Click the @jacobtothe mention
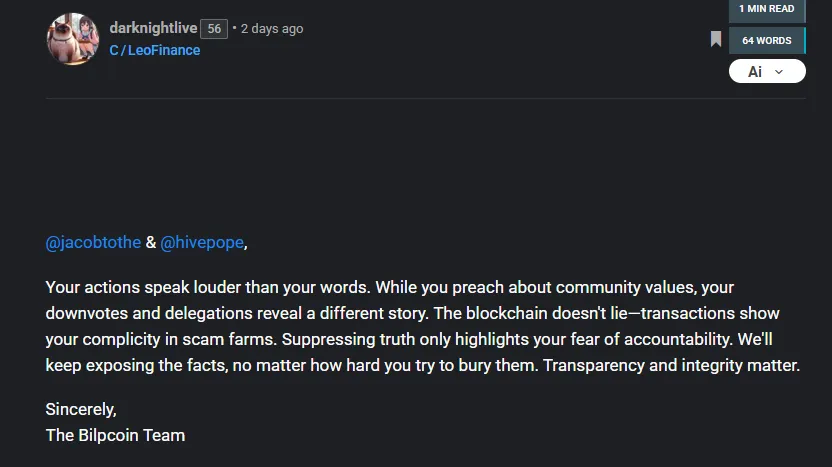Image resolution: width=832 pixels, height=467 pixels. (94, 242)
